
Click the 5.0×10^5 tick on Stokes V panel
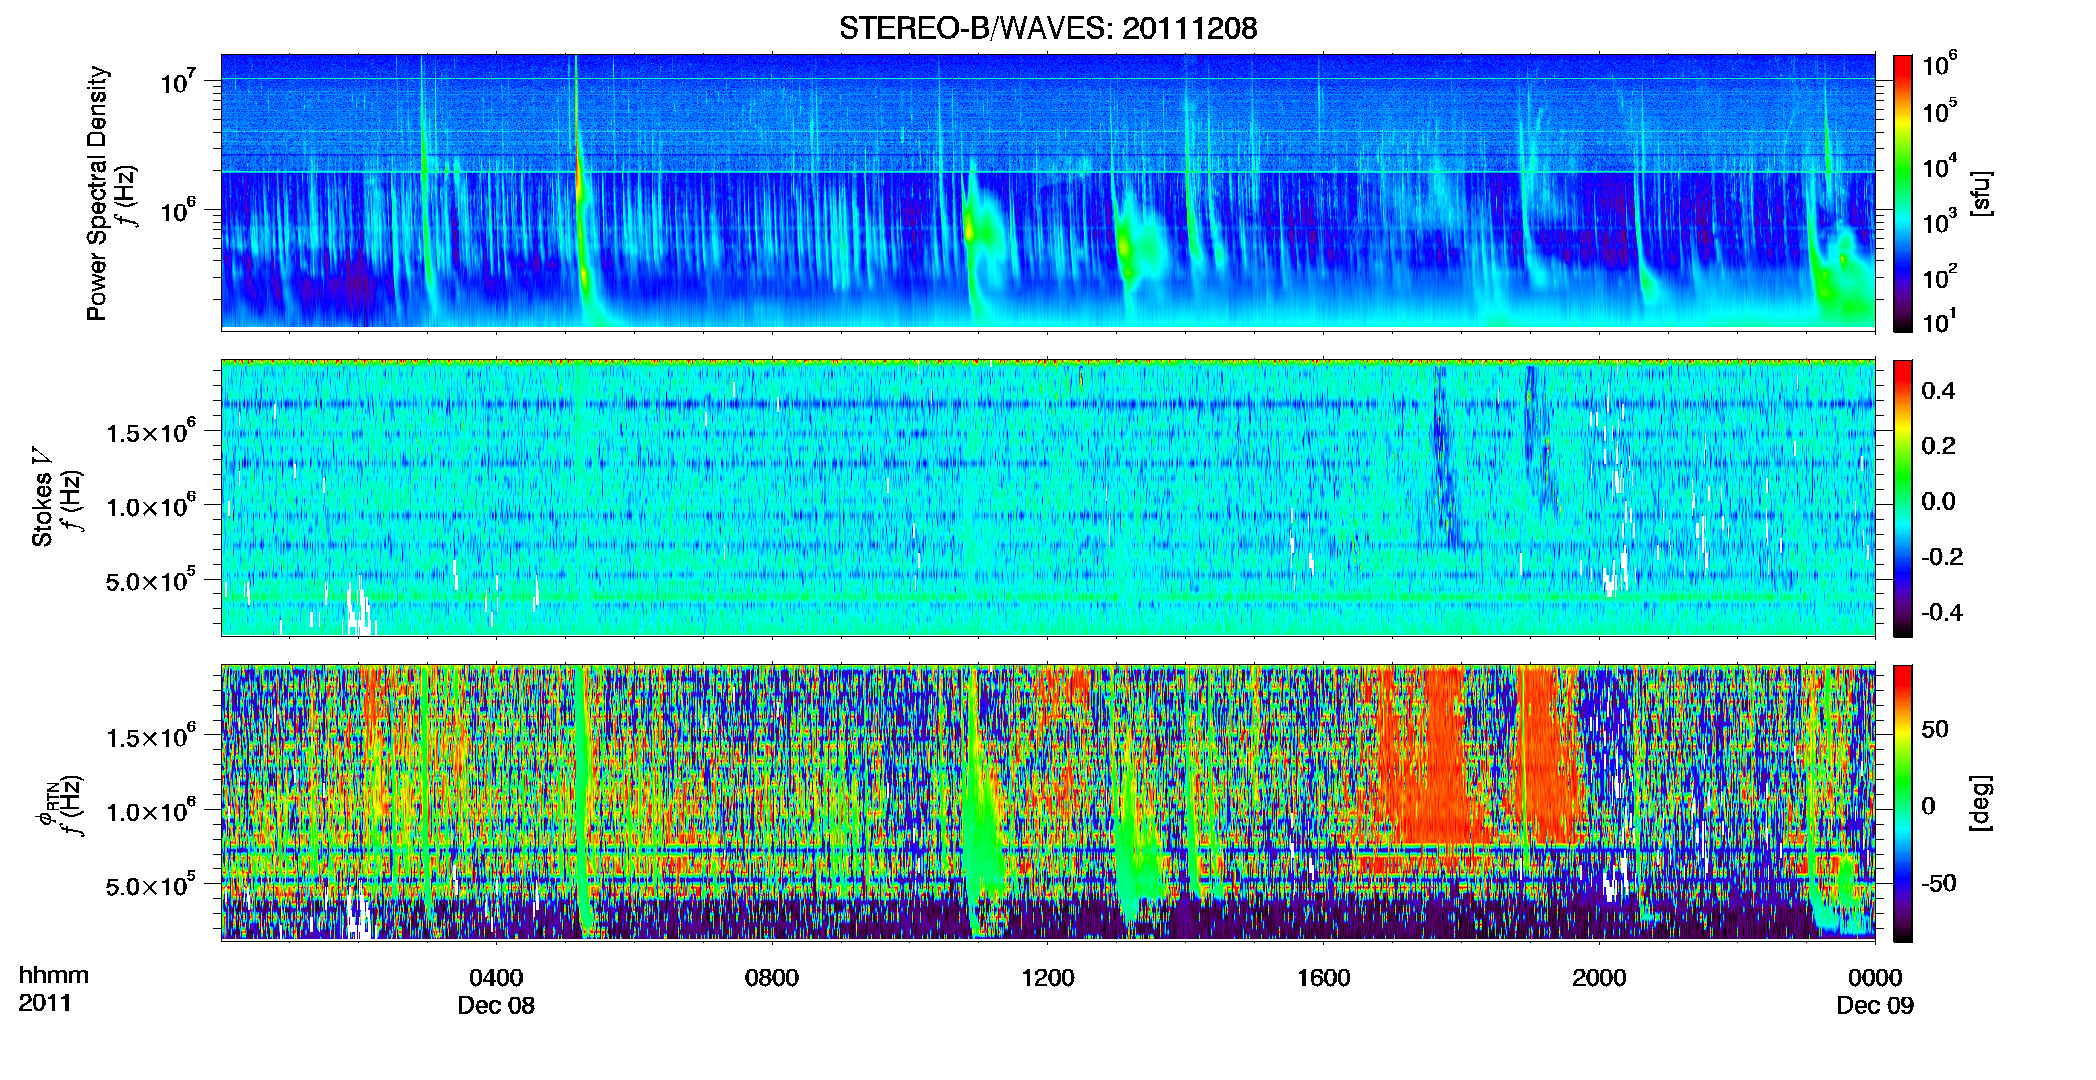coord(151,579)
